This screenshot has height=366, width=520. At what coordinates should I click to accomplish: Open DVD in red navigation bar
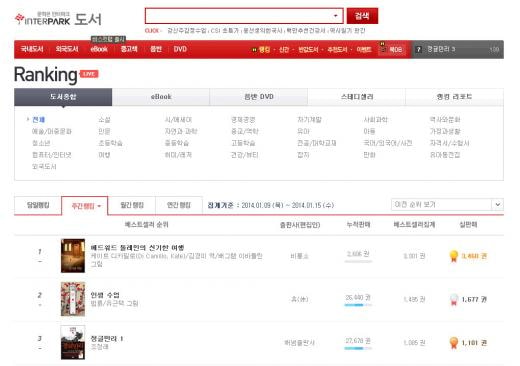tap(180, 49)
